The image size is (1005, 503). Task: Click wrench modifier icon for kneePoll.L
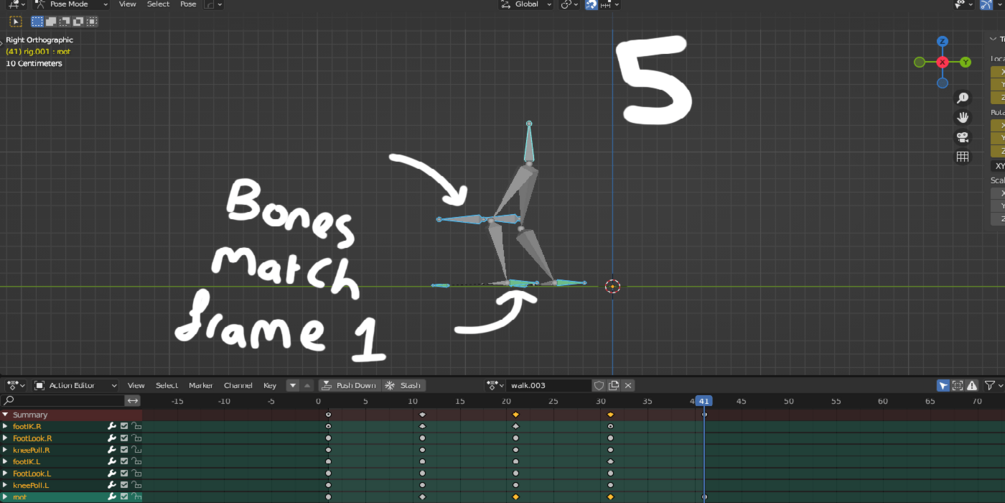(112, 485)
